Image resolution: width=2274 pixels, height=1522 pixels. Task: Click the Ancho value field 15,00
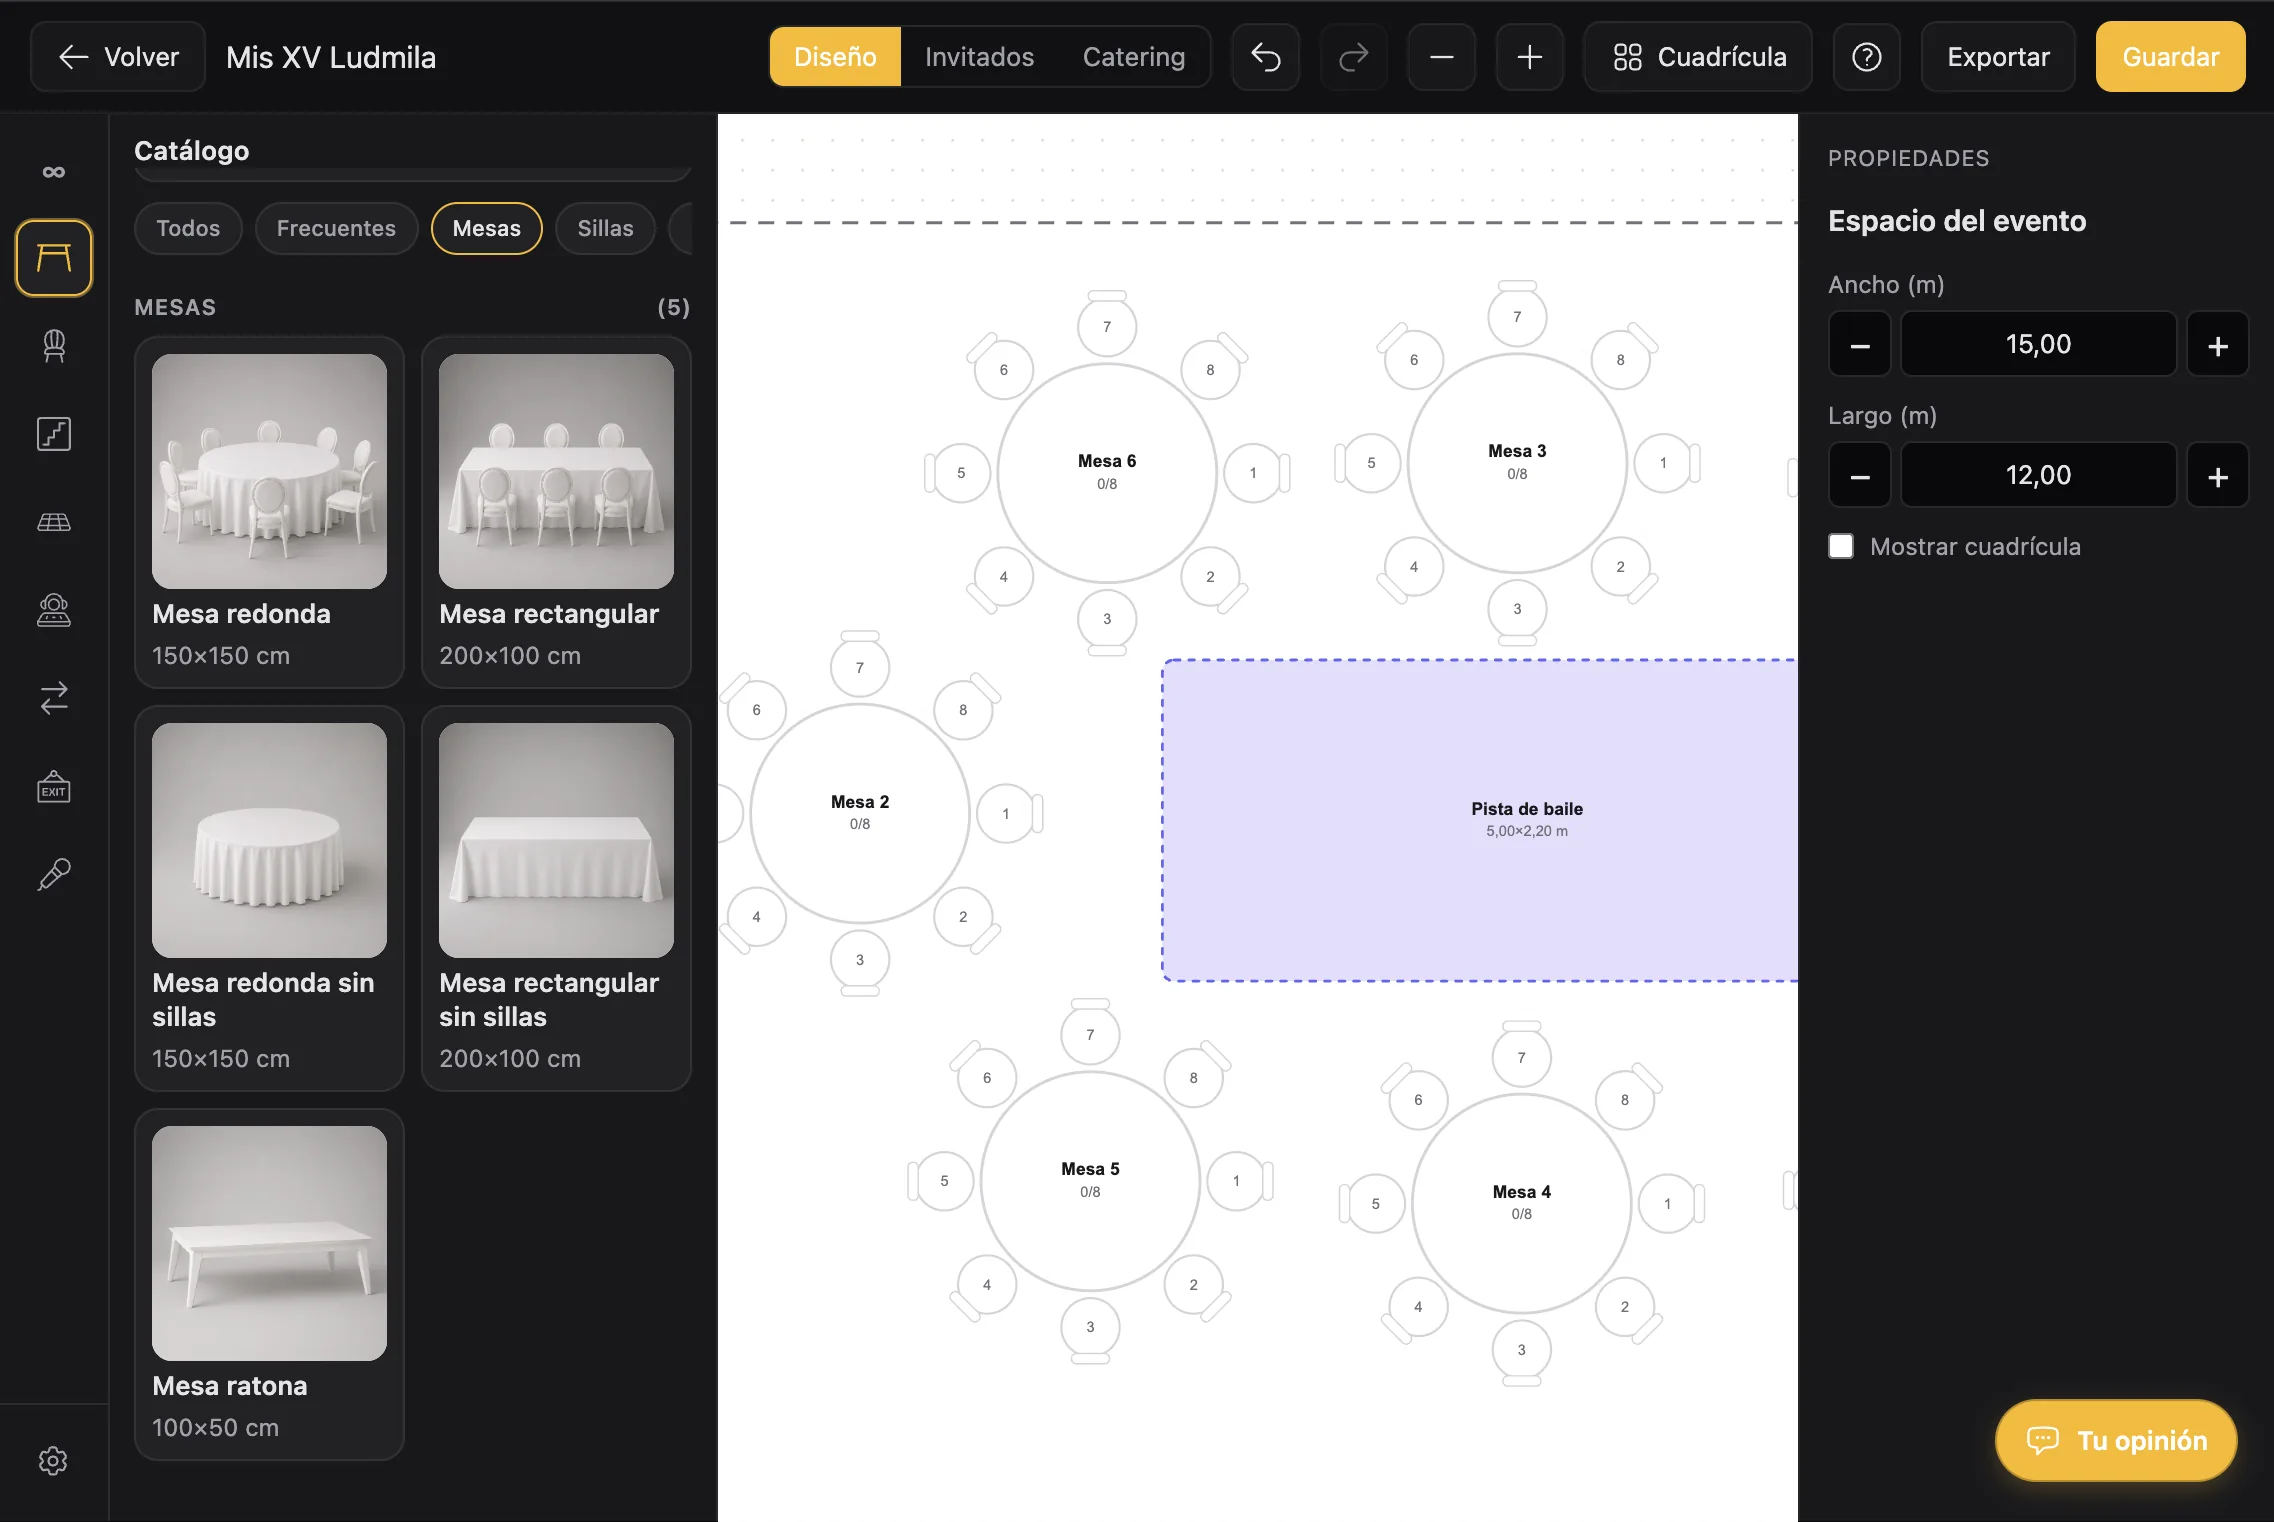coord(2038,344)
